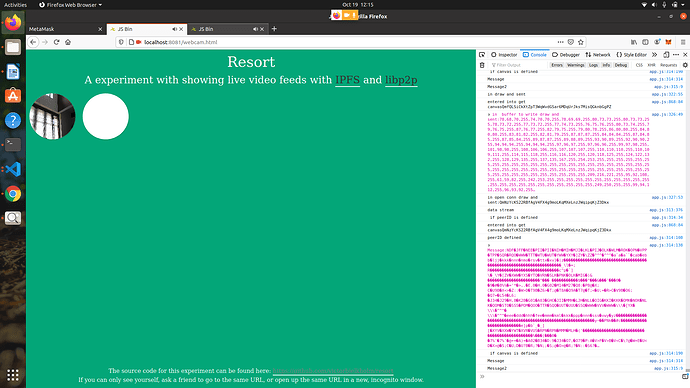The image size is (690, 388).
Task: Focus the Filter Output field
Action: point(518,65)
